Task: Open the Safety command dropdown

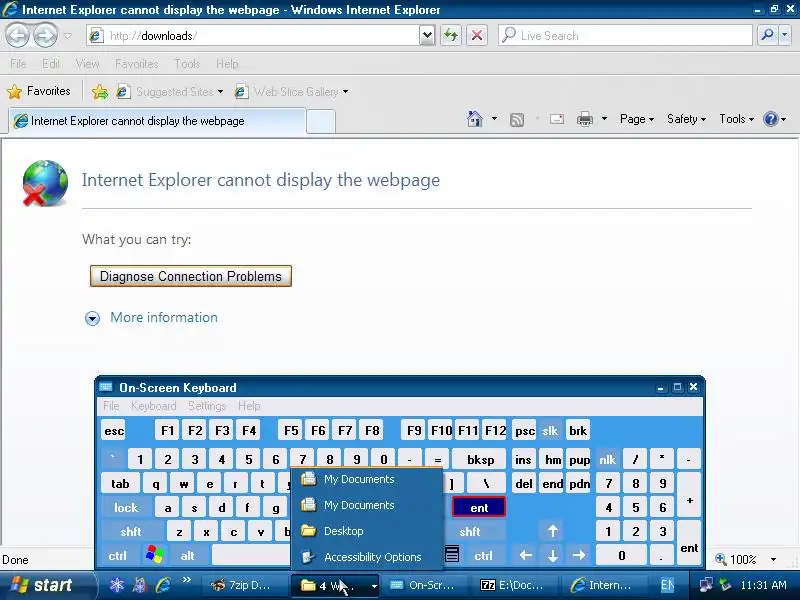Action: [686, 119]
